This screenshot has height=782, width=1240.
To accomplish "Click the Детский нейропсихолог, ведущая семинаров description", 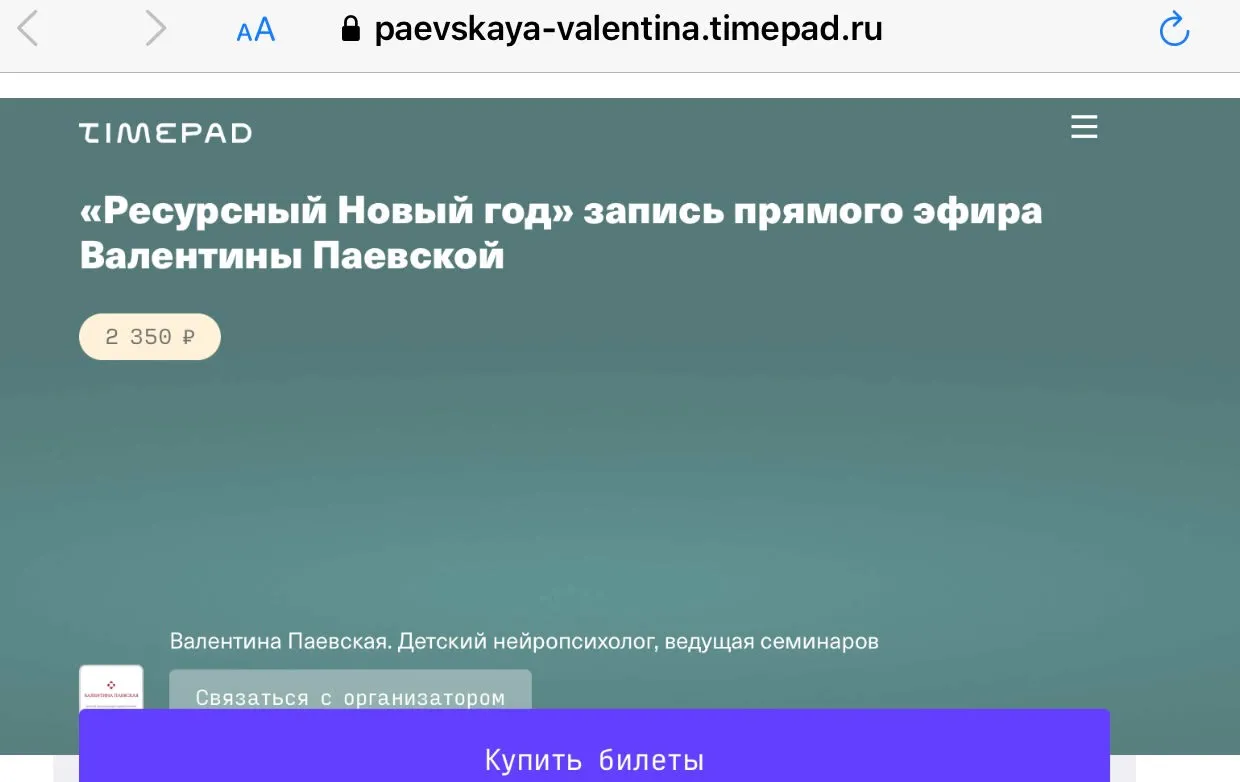I will click(638, 641).
